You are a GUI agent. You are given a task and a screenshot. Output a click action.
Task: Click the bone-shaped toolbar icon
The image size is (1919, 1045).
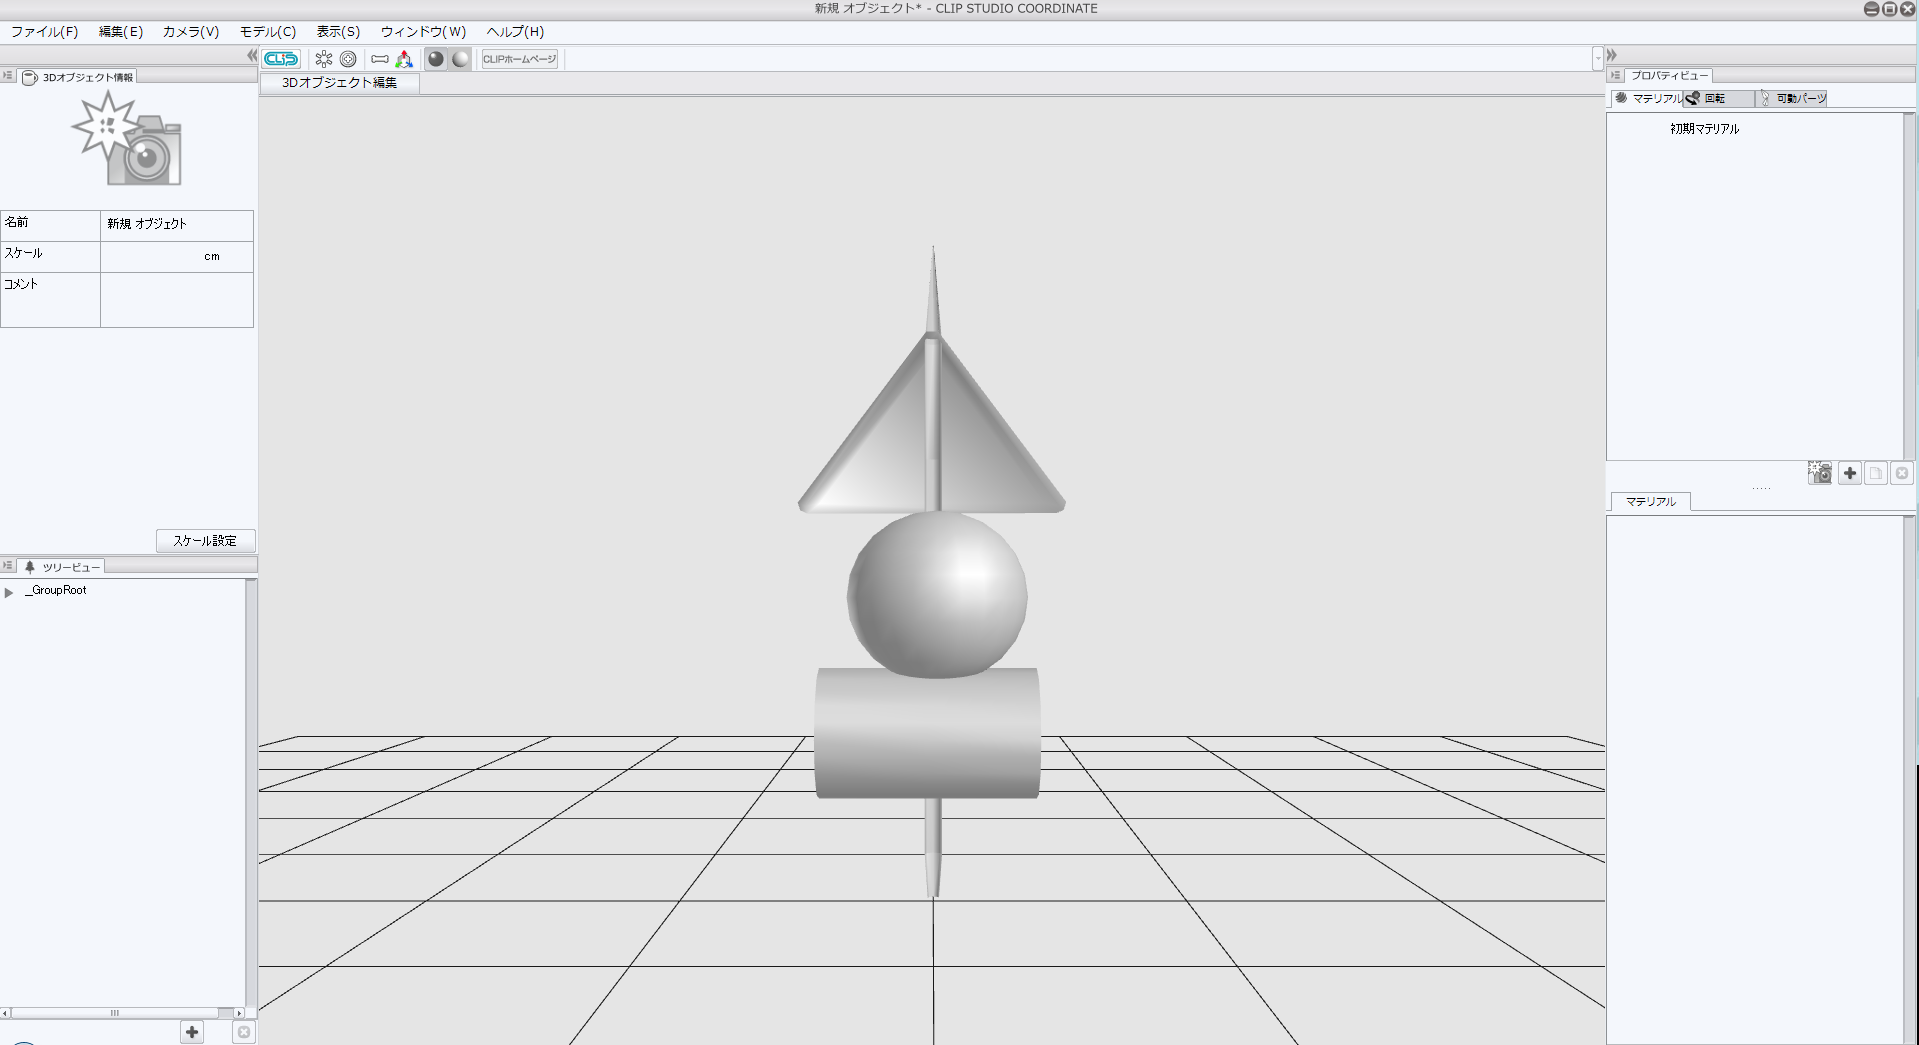[380, 59]
